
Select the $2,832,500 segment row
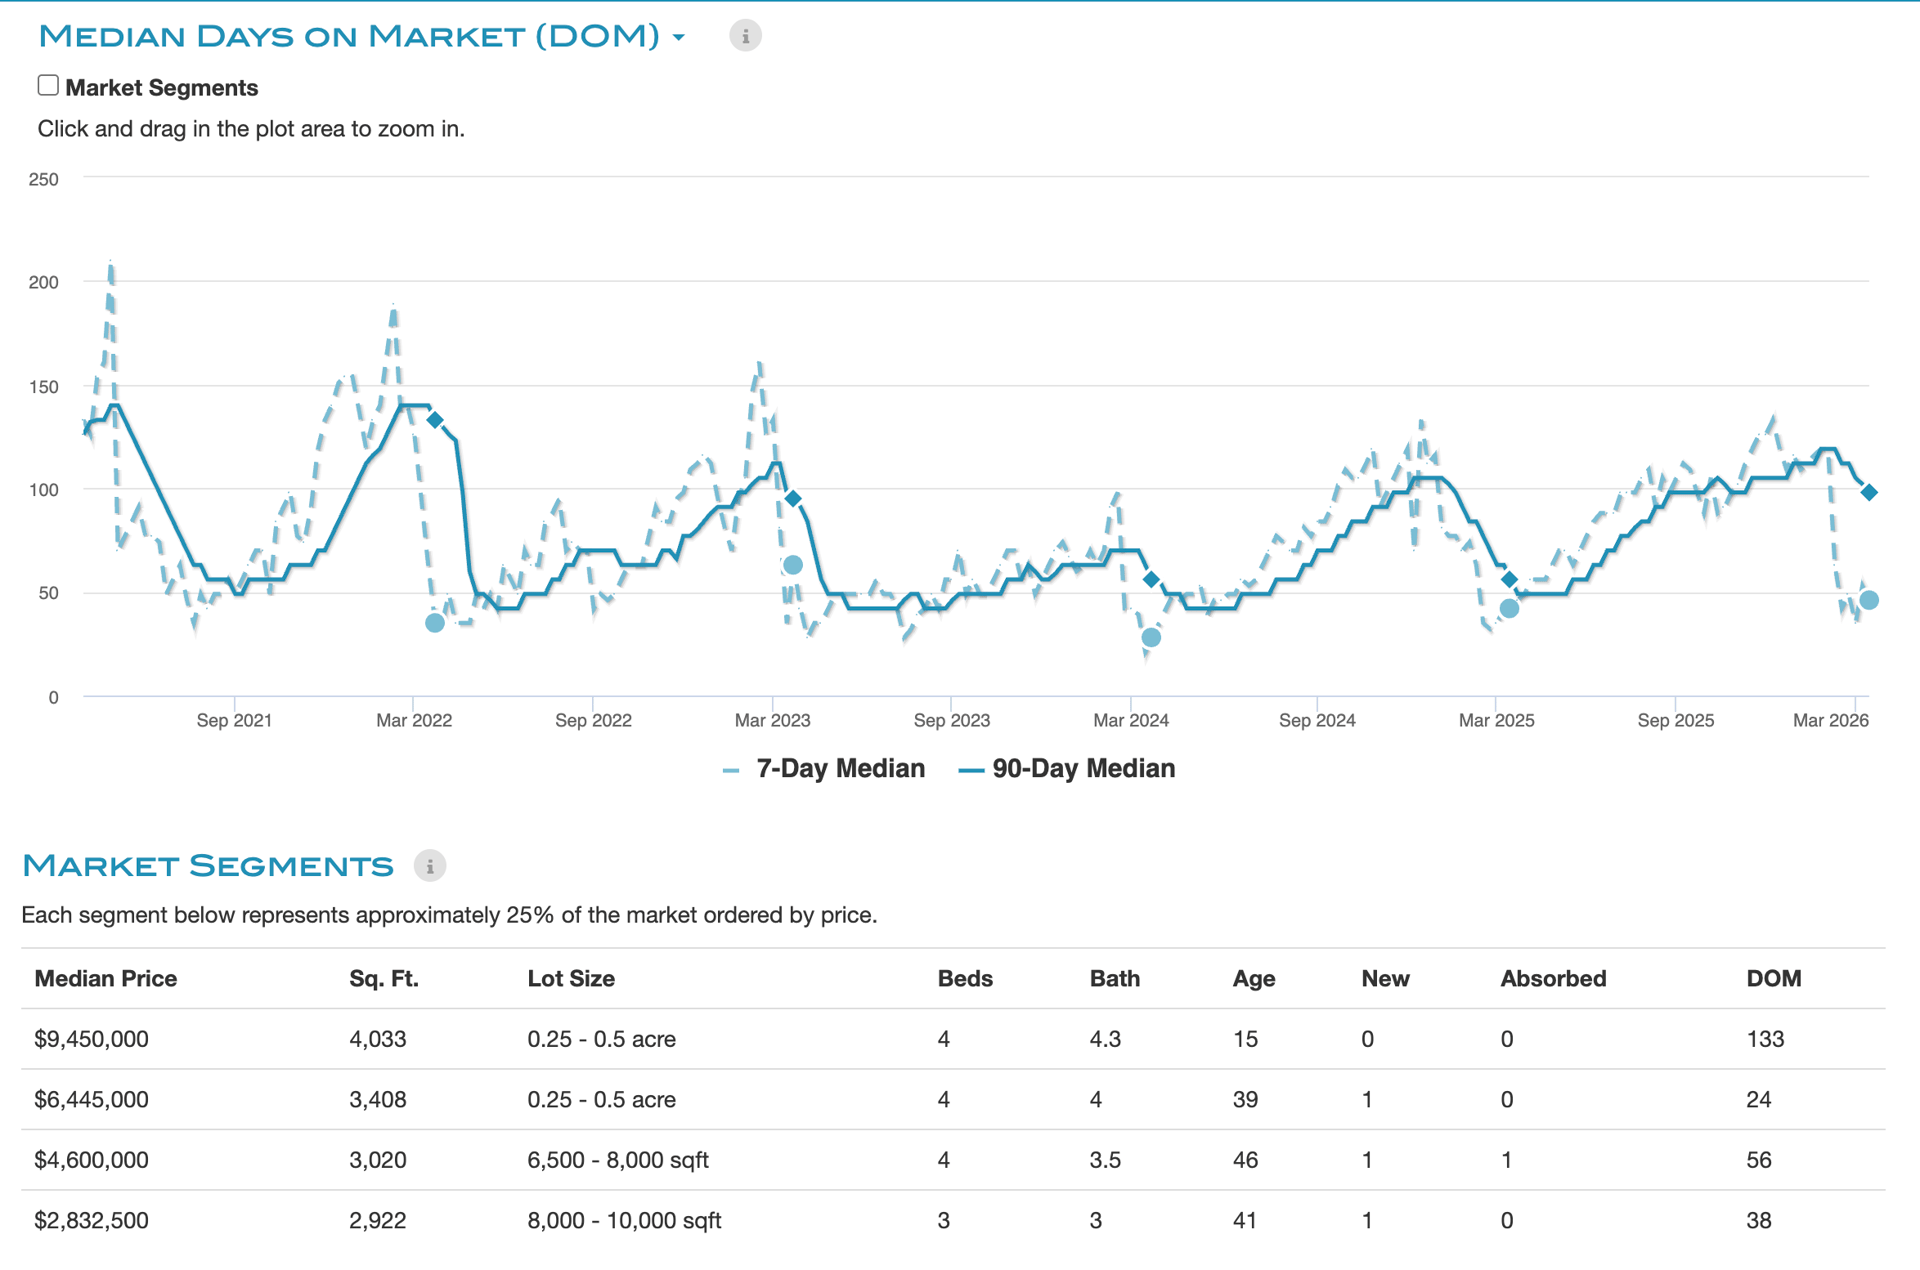pos(92,1221)
